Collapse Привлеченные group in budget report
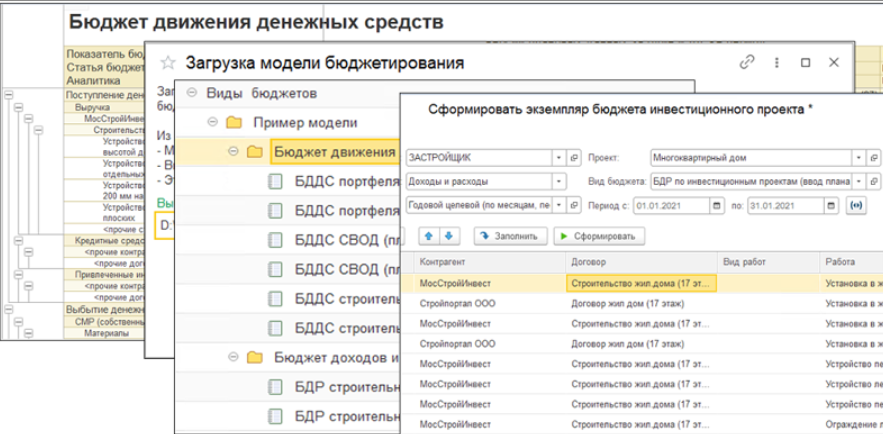Screen dimensions: 883x434 [19, 274]
